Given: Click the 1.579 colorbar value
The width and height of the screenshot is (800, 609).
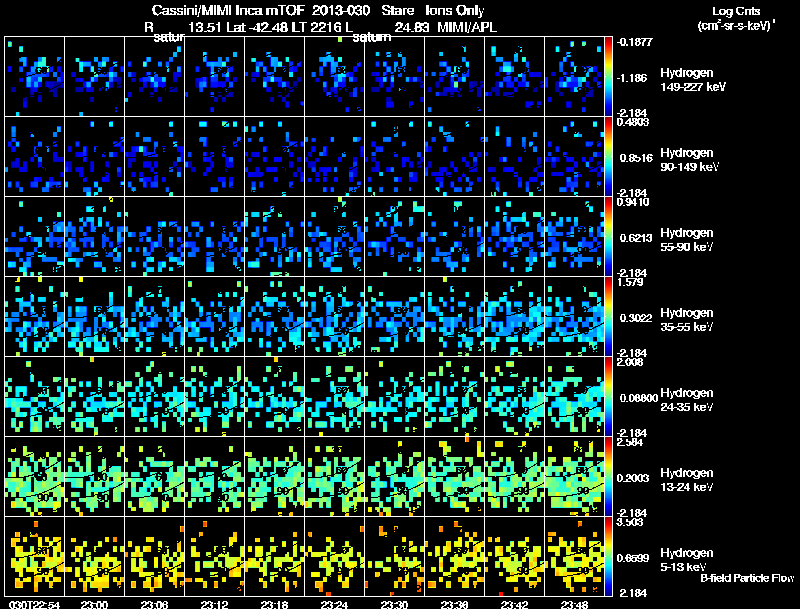Looking at the screenshot, I should (x=630, y=282).
